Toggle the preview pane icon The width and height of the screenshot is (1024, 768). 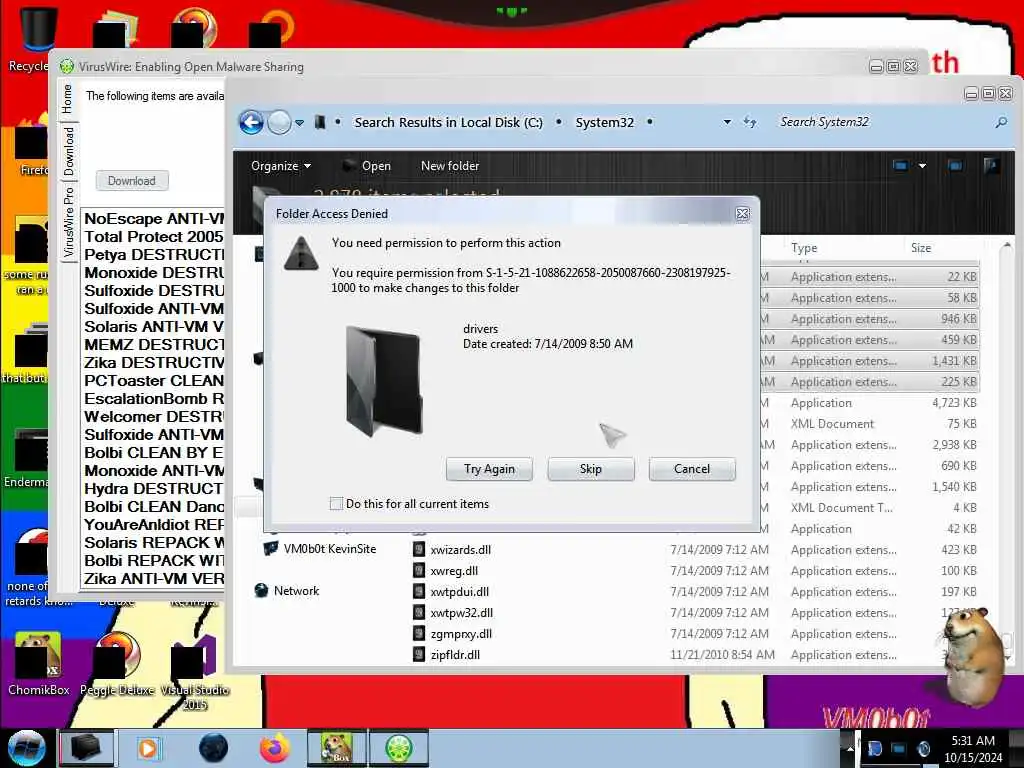(x=955, y=166)
